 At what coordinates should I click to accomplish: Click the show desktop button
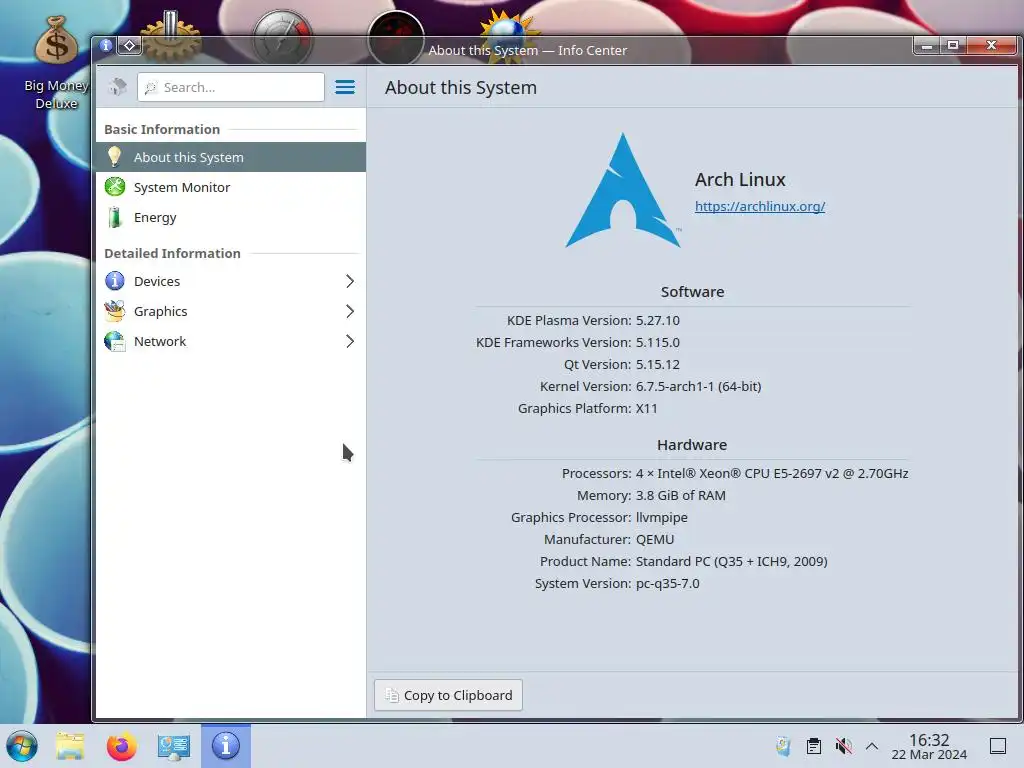click(x=998, y=746)
